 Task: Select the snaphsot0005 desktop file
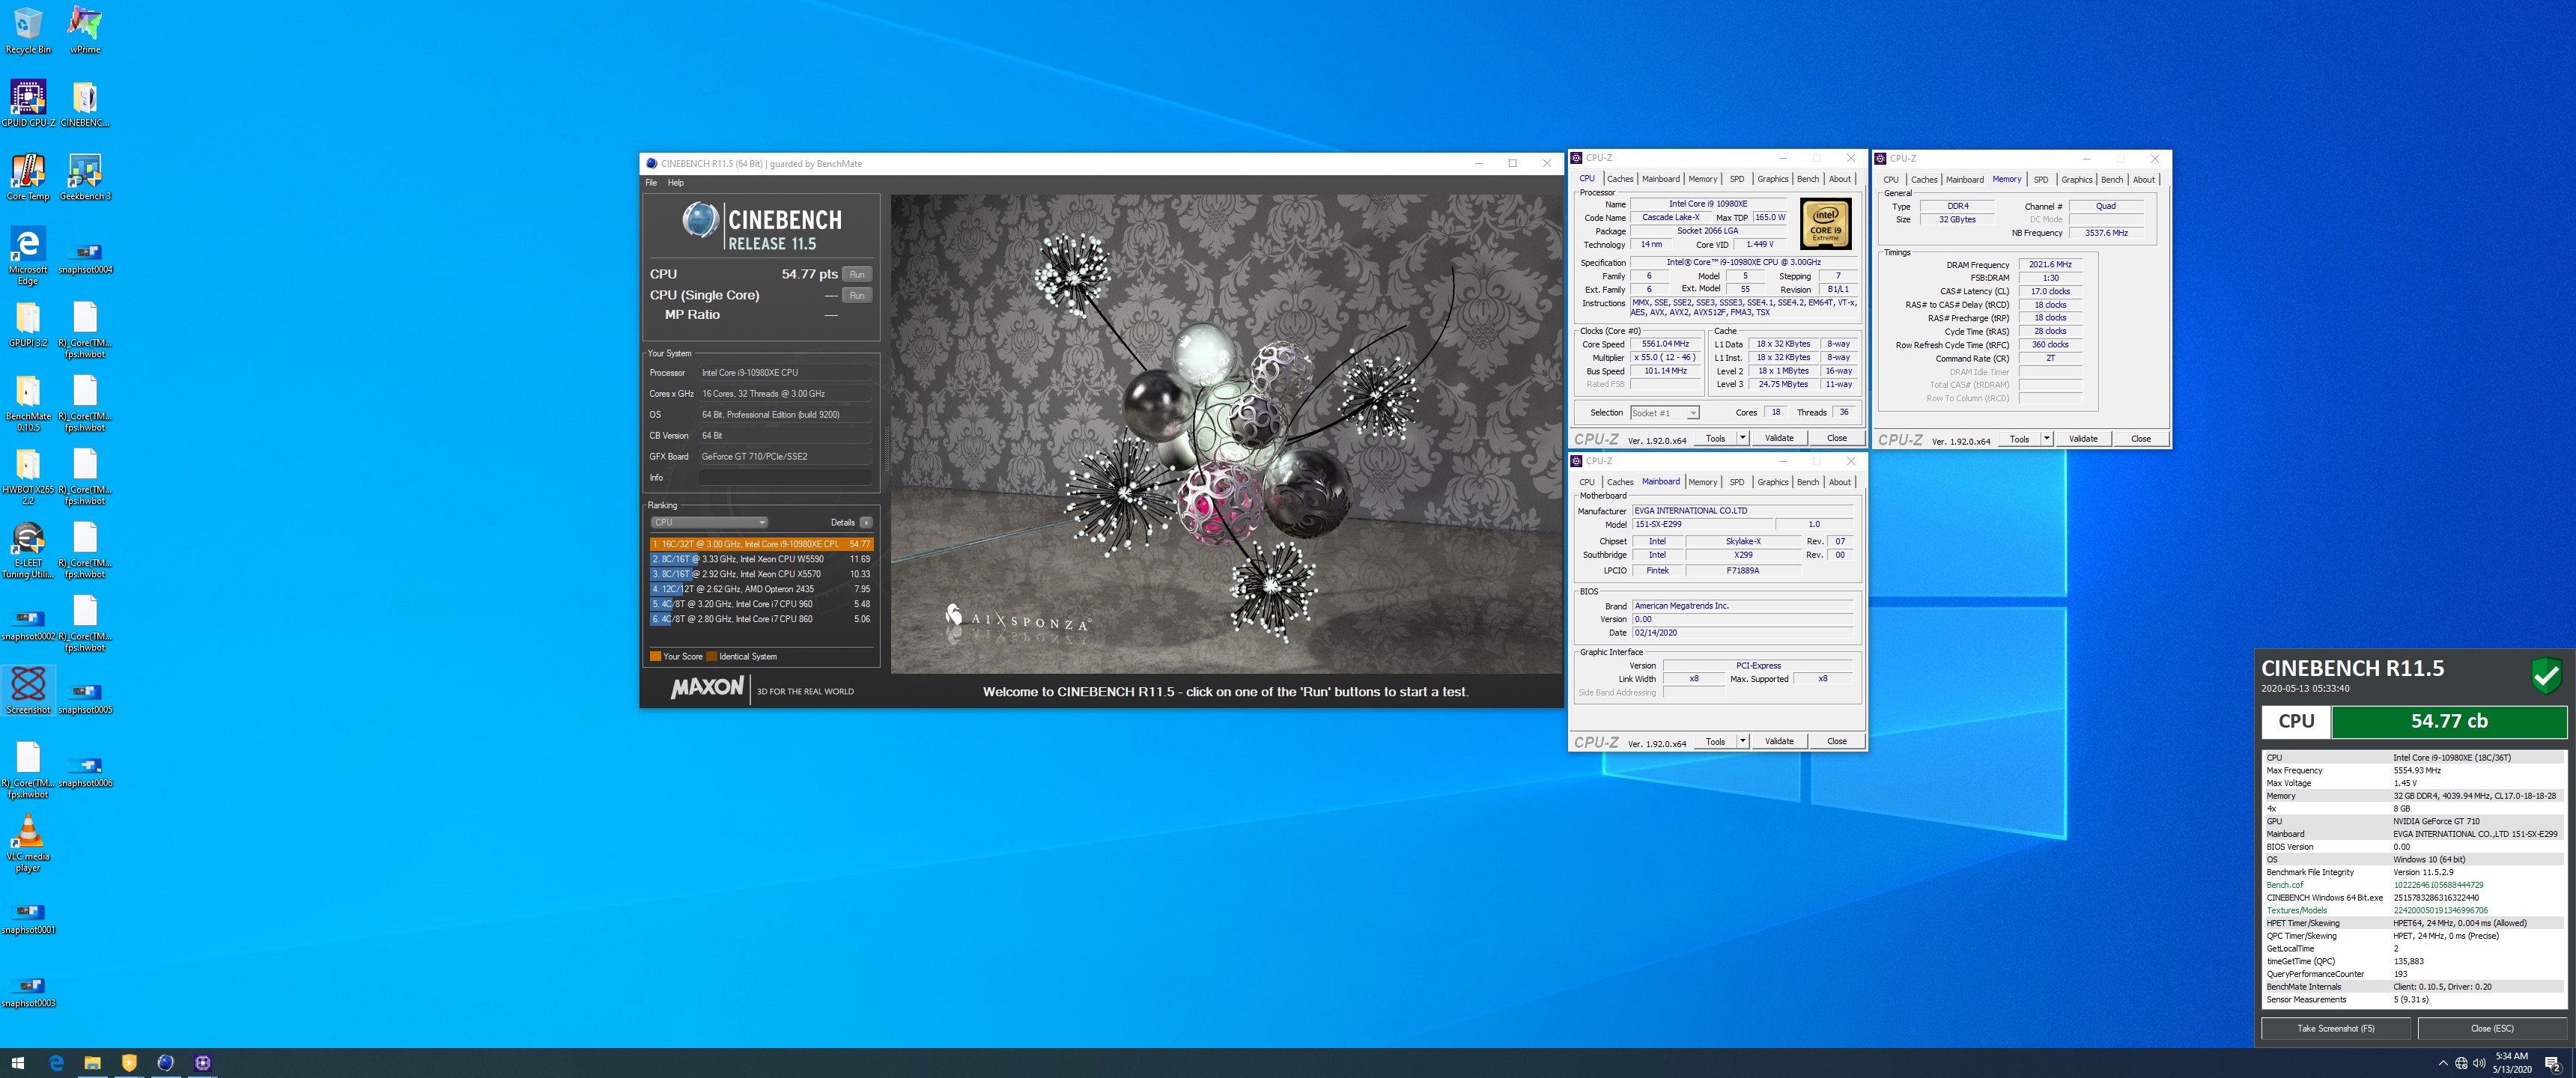(x=85, y=697)
